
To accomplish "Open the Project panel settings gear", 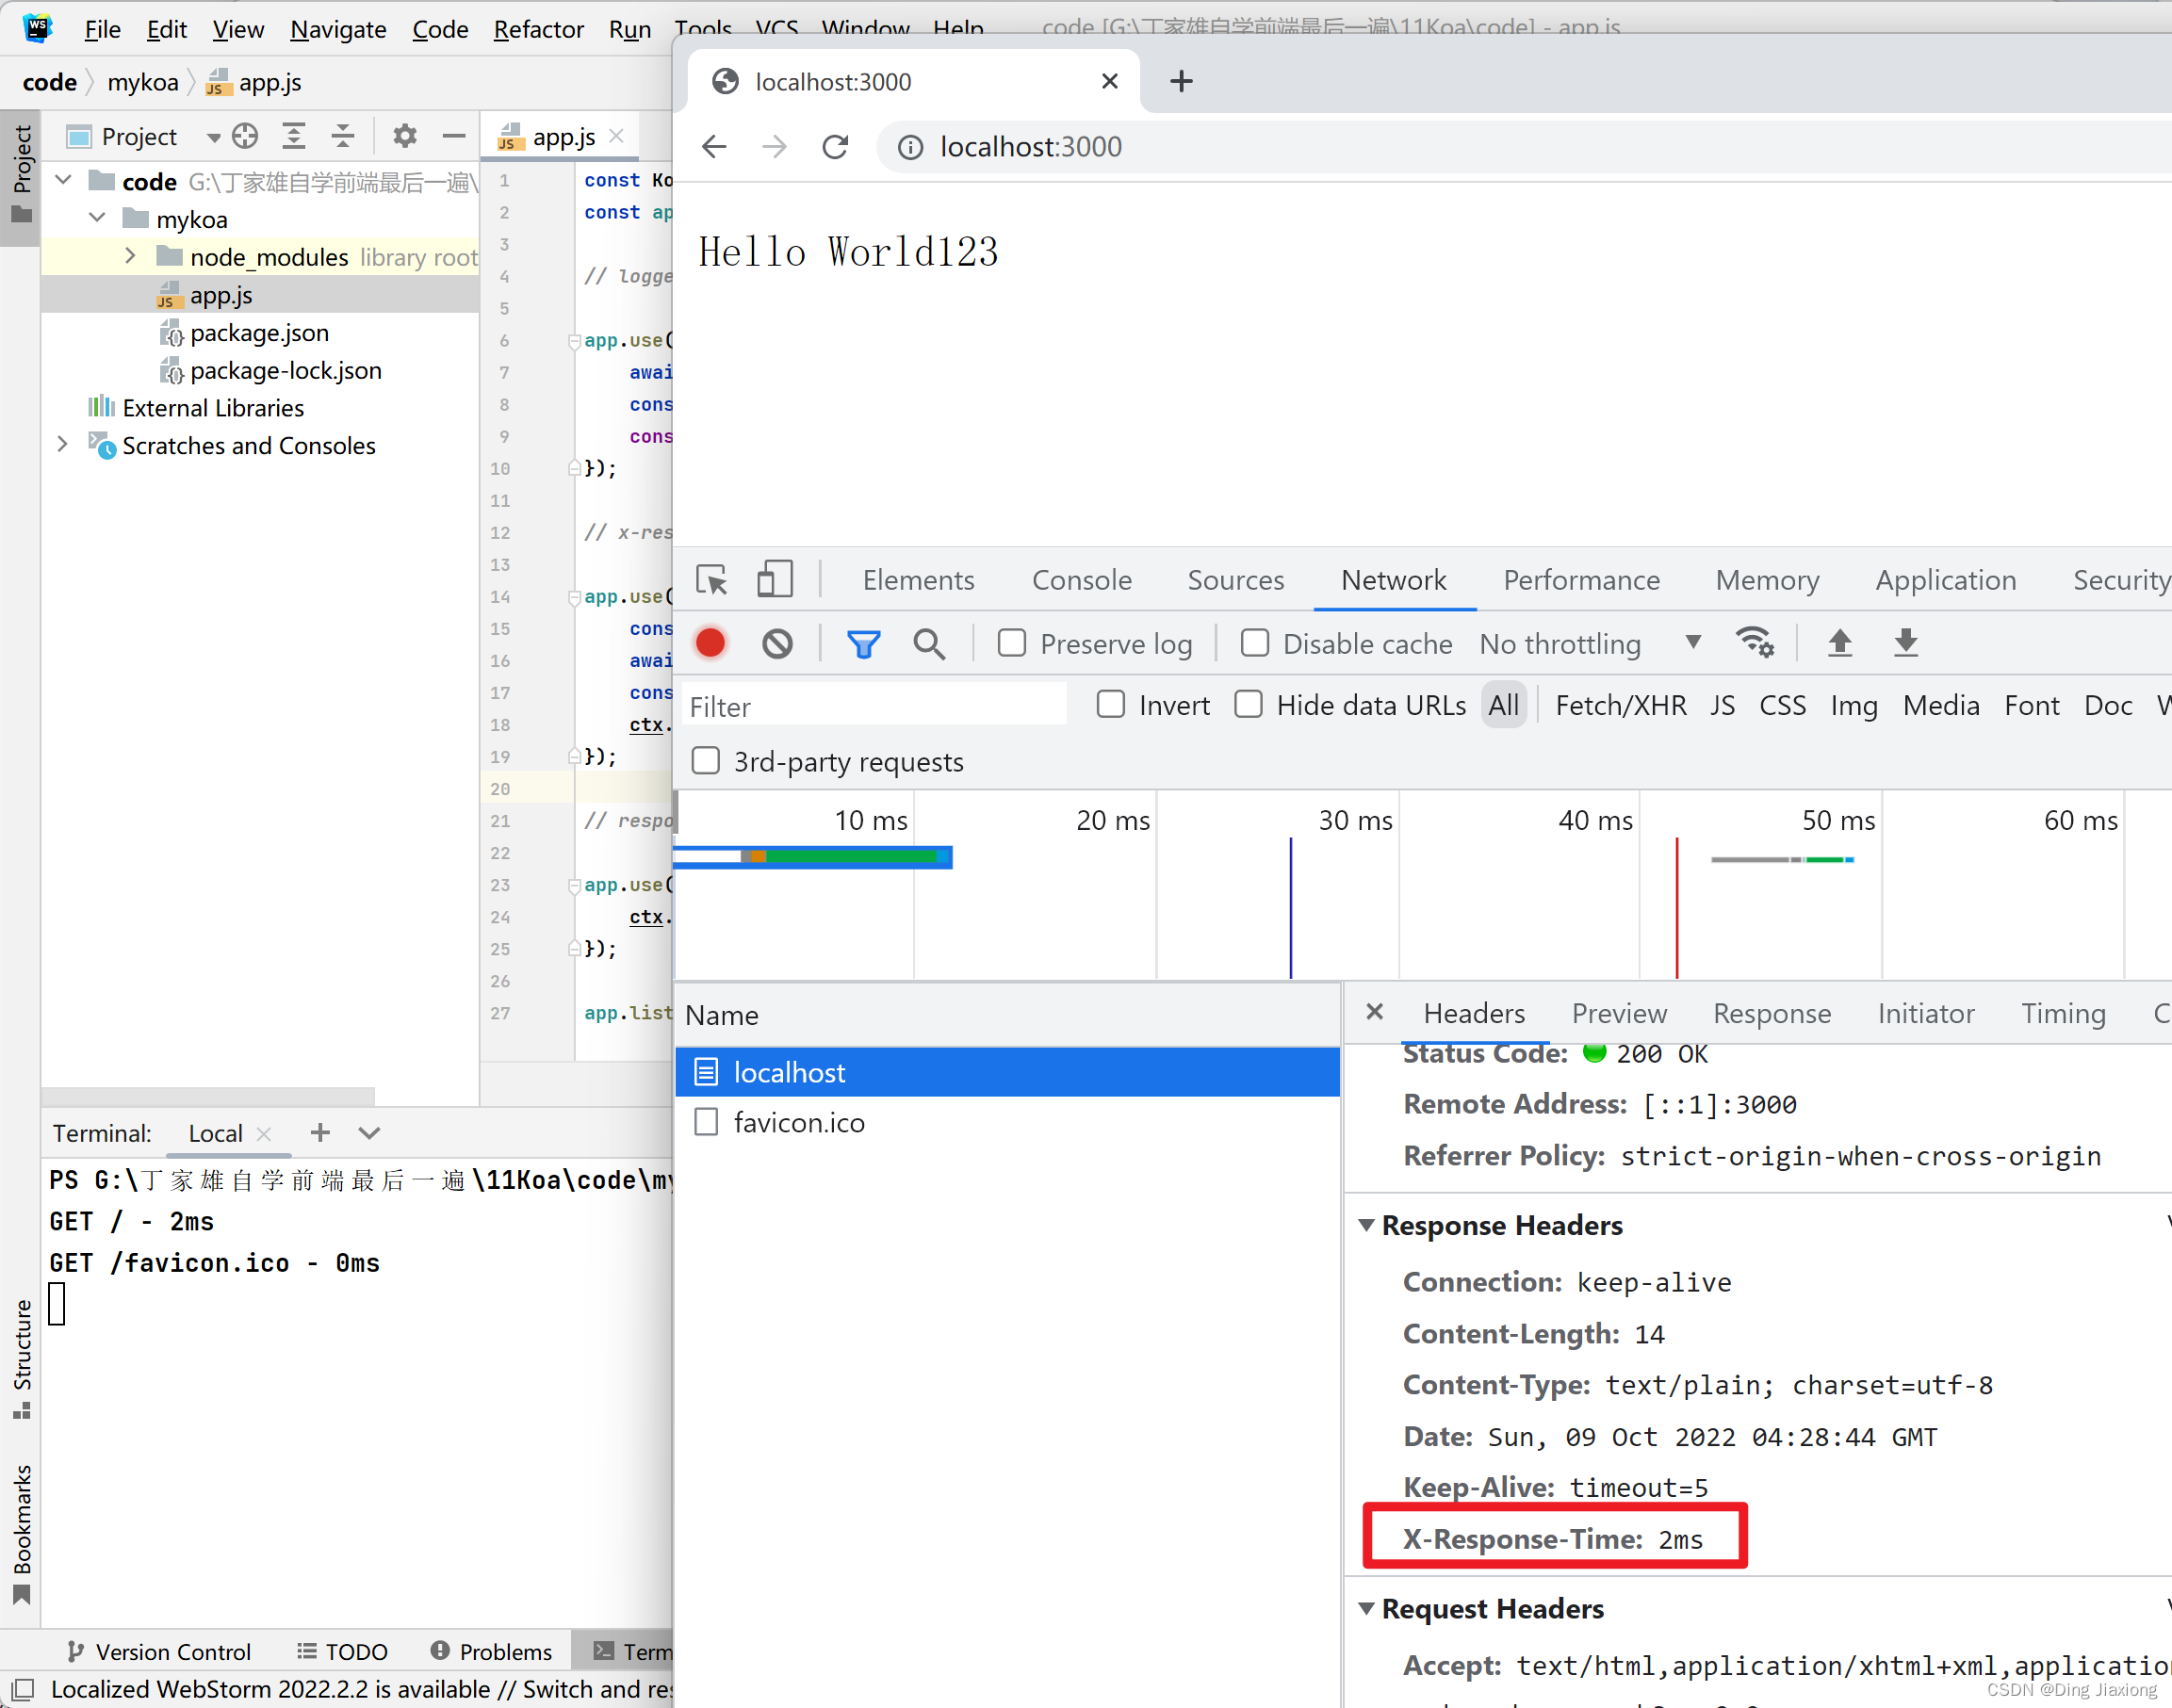I will point(404,136).
